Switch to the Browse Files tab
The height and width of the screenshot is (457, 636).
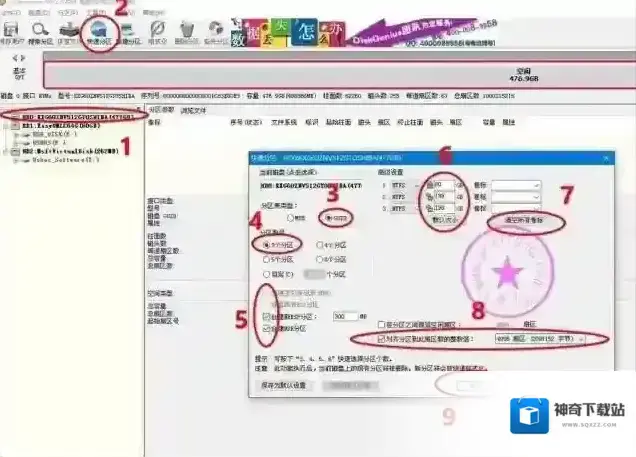[x=193, y=109]
